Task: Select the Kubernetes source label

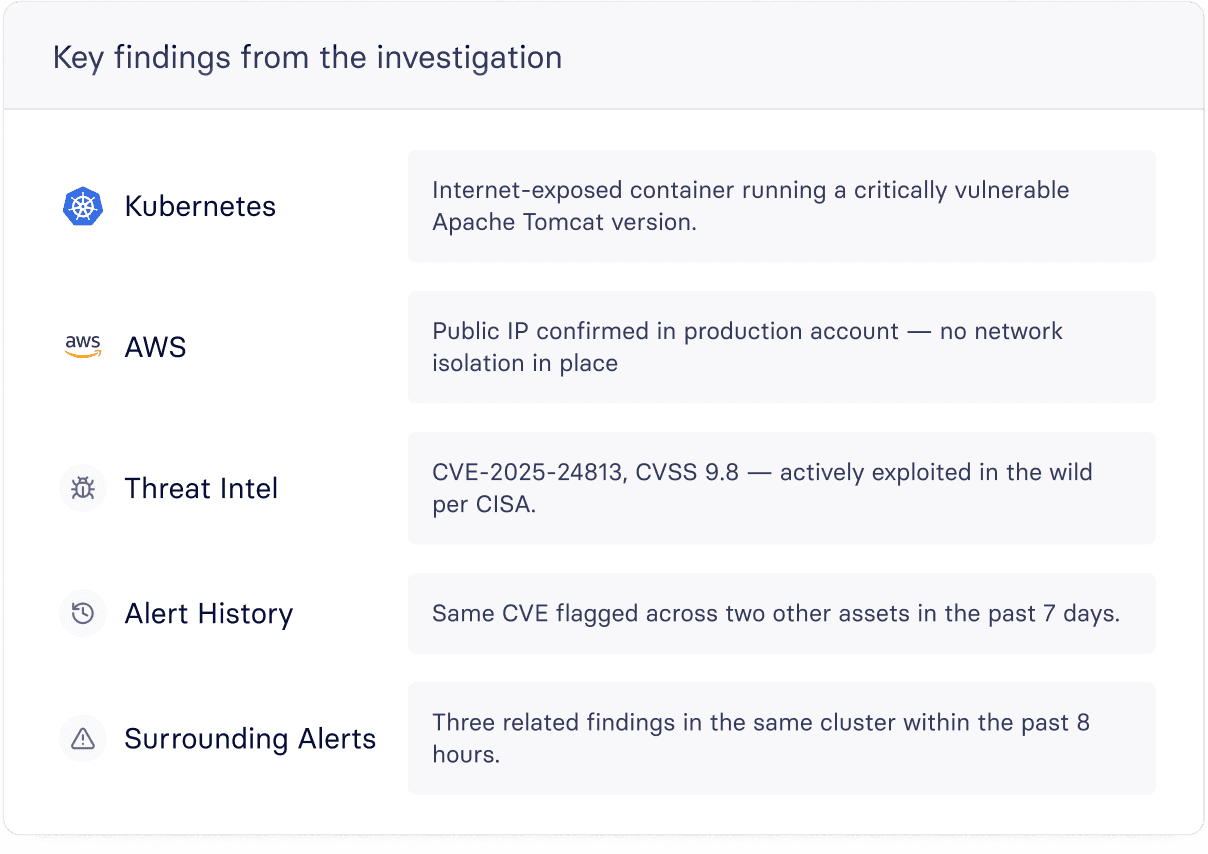Action: 200,206
